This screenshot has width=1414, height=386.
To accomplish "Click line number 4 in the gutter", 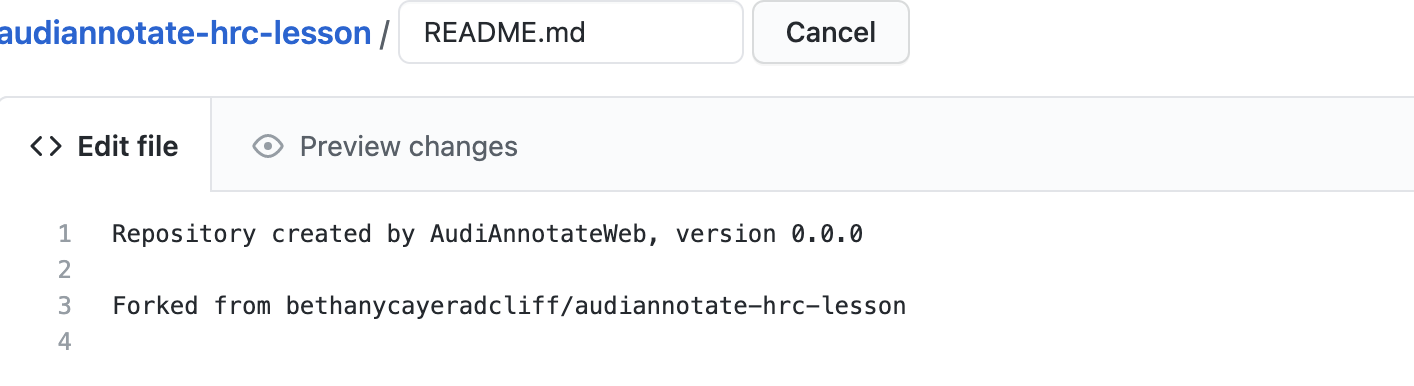I will (65, 342).
